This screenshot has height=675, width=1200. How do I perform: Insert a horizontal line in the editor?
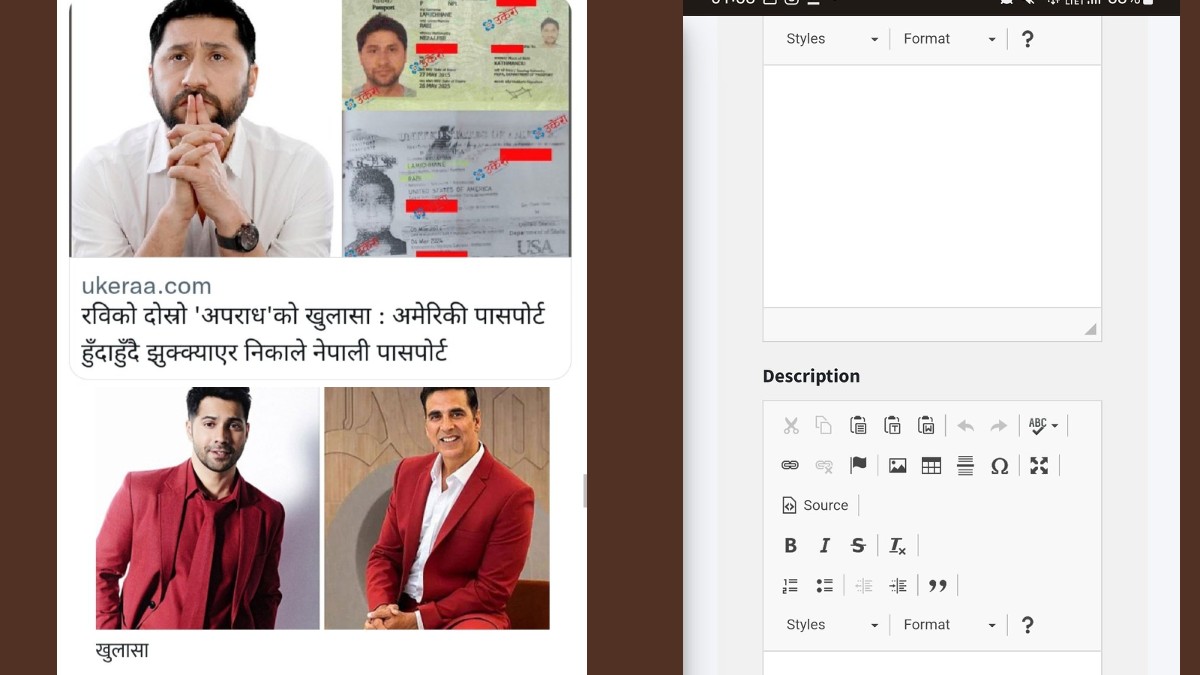pyautogui.click(x=965, y=465)
